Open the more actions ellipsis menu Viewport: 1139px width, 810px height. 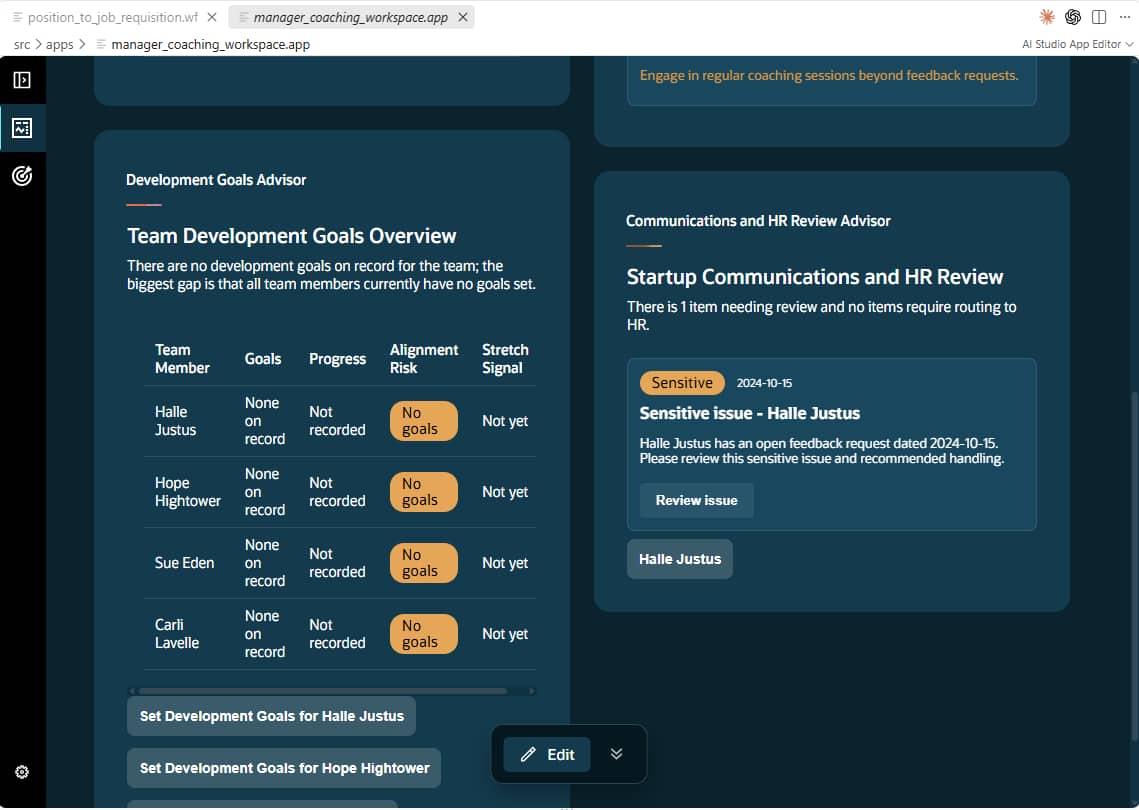tap(1125, 17)
